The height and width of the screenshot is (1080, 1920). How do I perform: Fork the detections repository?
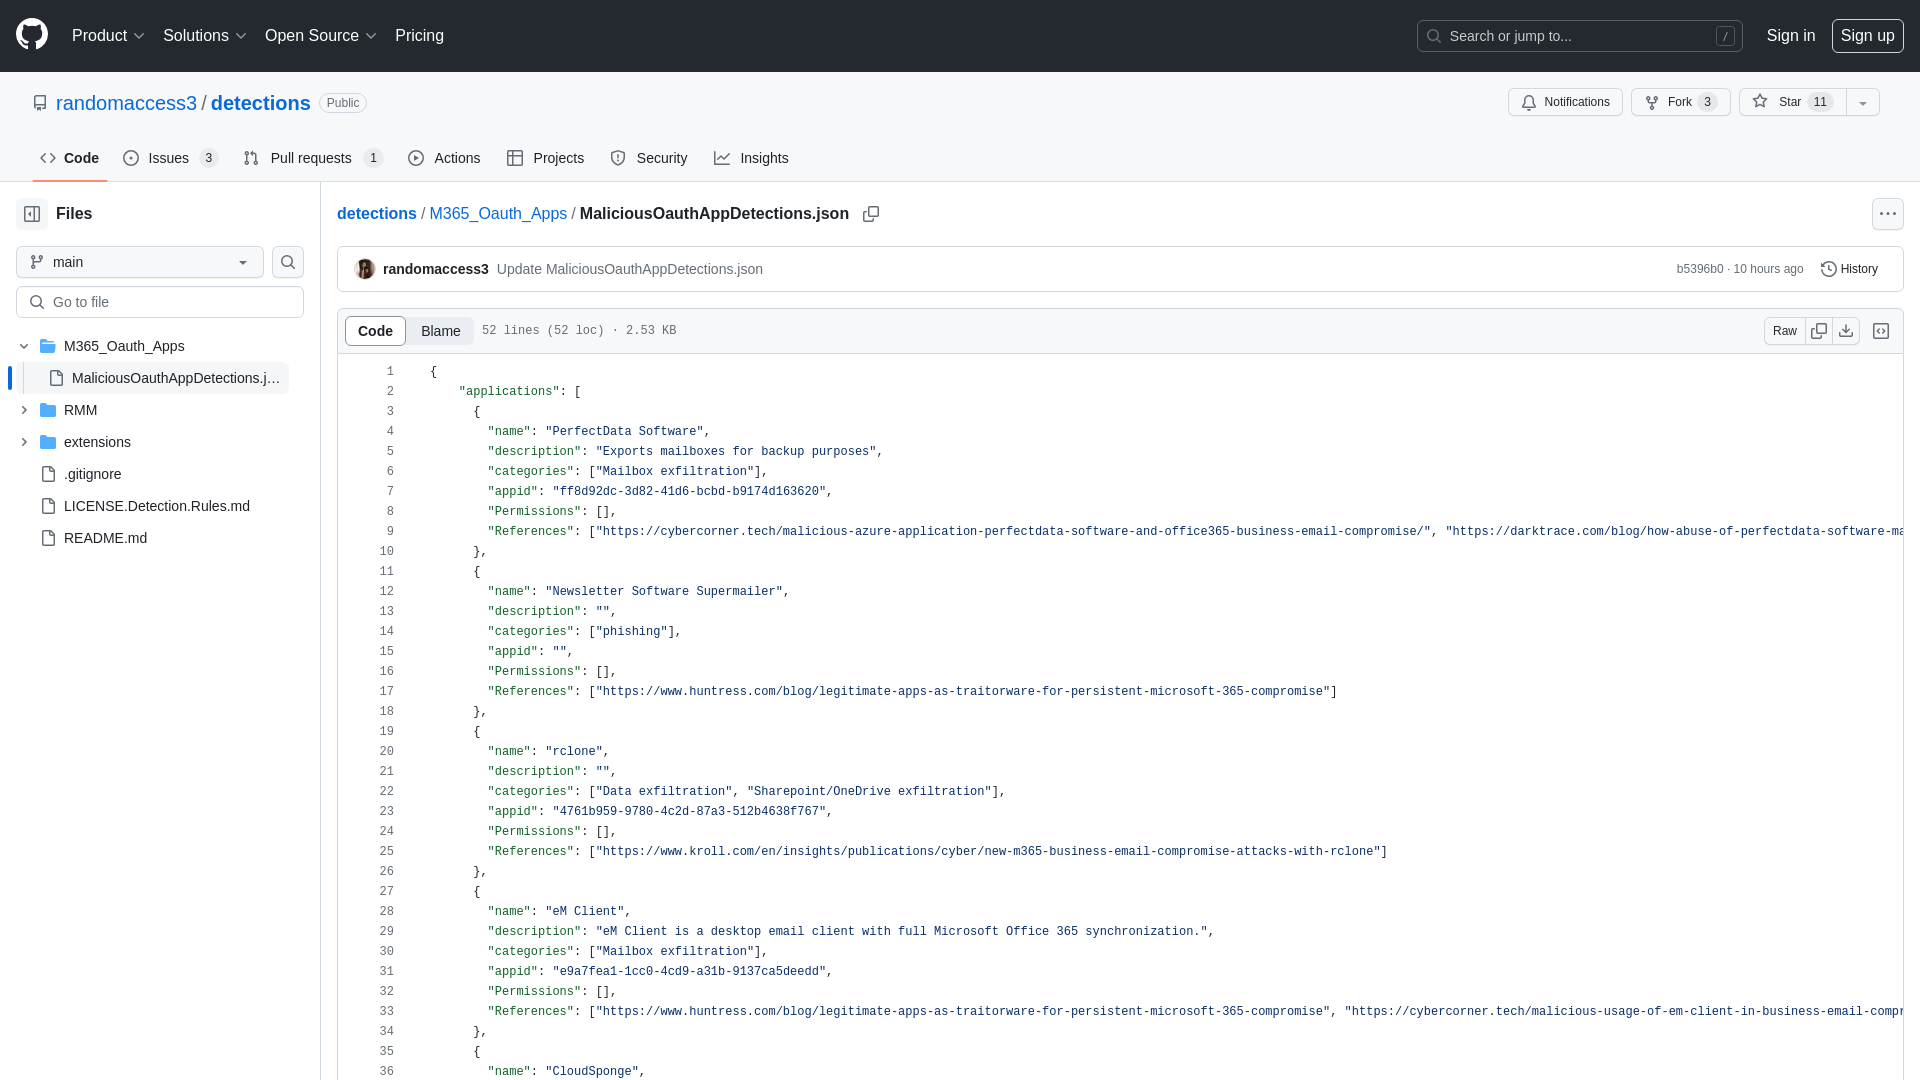pos(1680,102)
